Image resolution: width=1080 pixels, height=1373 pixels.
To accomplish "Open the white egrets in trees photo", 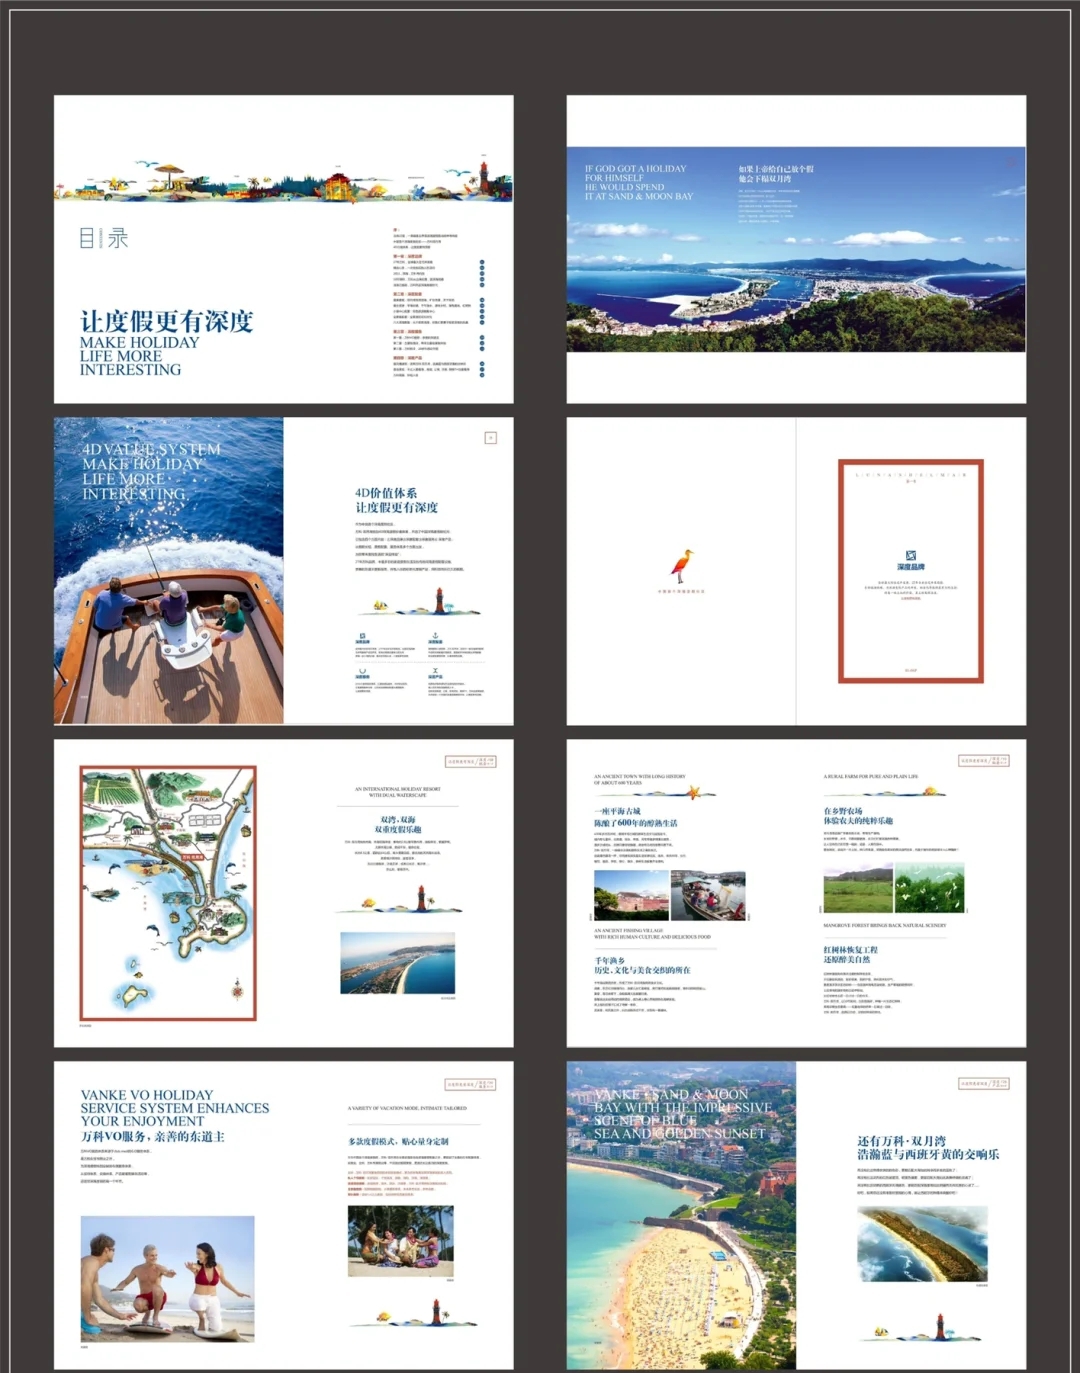I will point(930,890).
